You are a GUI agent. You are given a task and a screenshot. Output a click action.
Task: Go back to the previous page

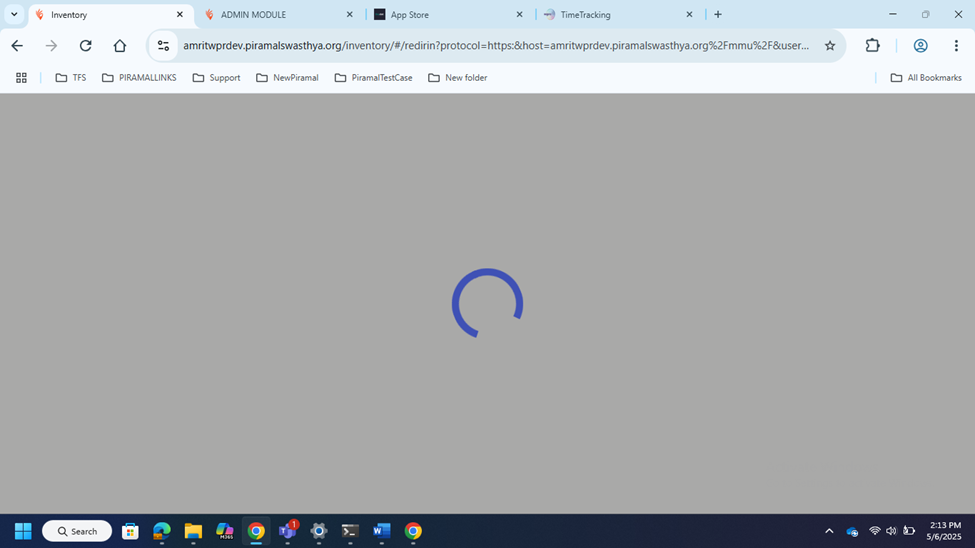17,45
